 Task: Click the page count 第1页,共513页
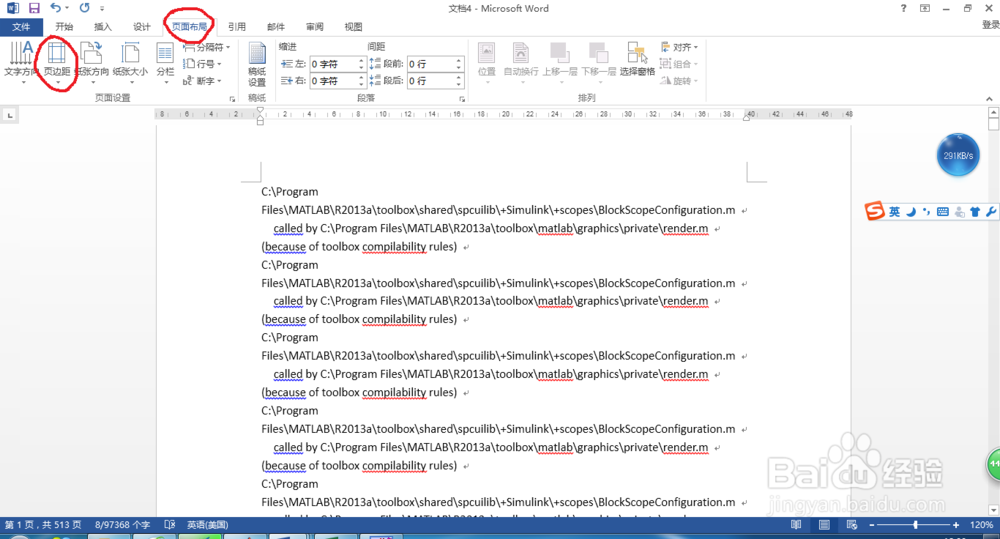[x=43, y=524]
